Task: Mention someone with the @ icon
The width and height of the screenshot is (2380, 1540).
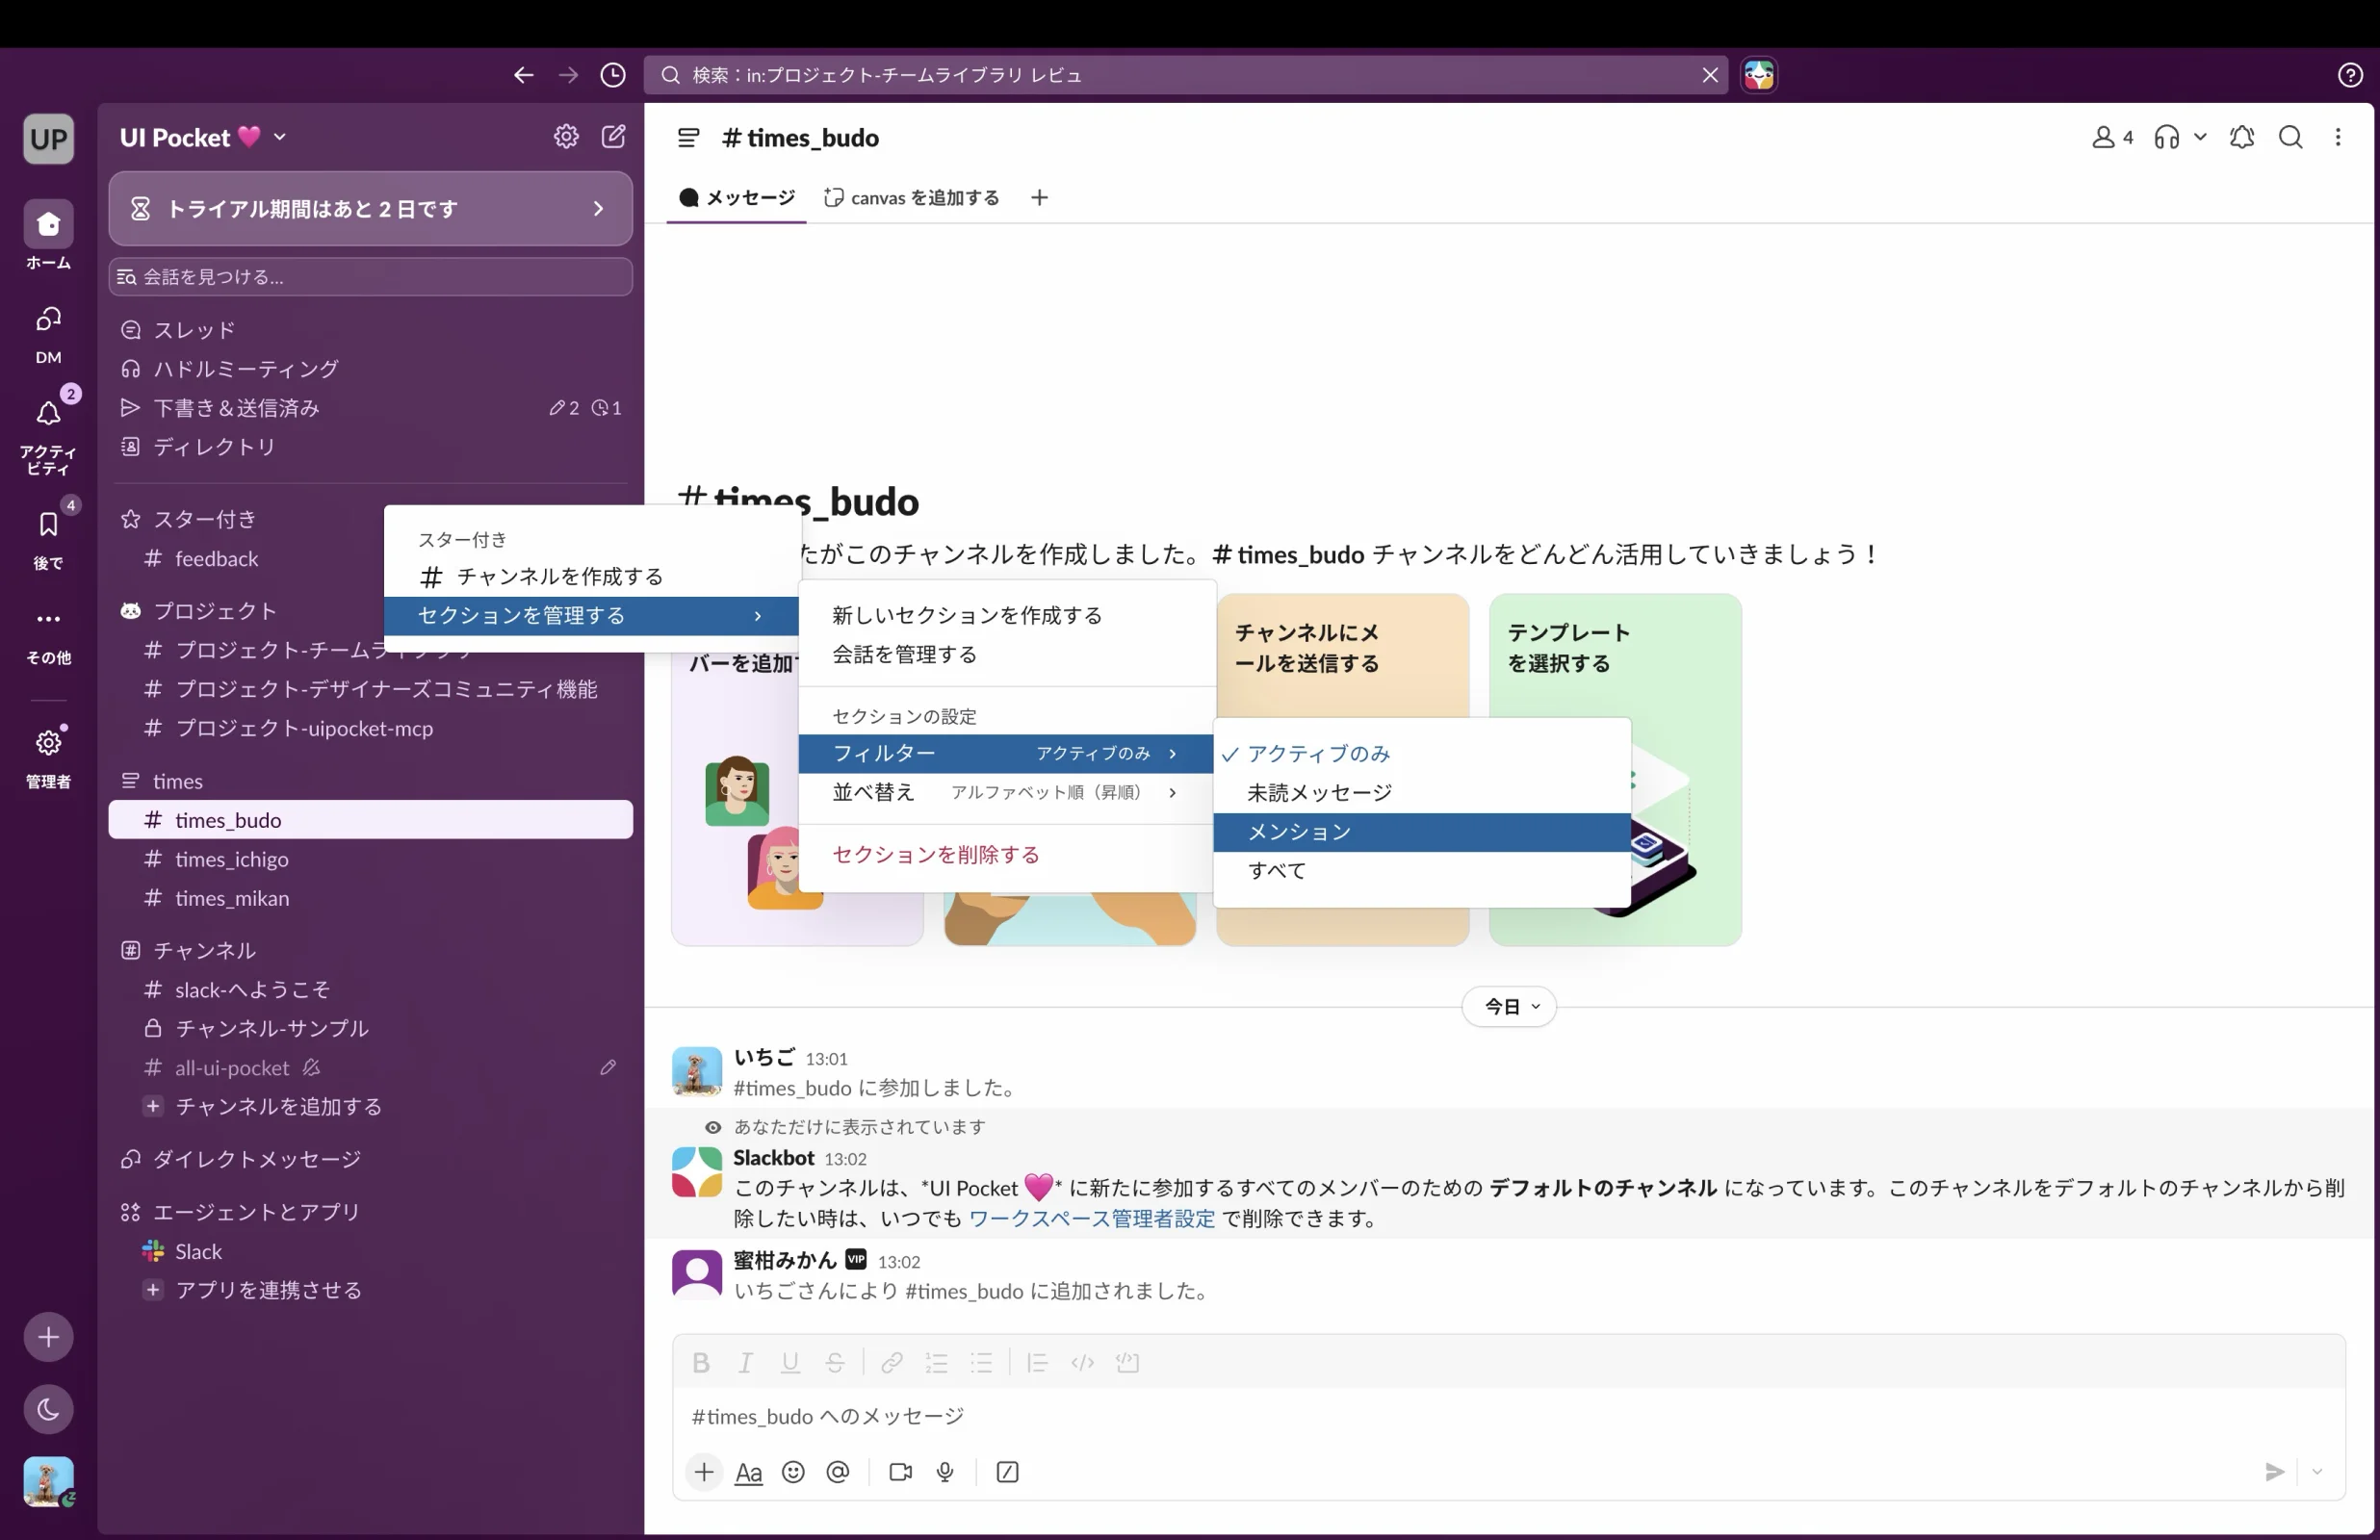Action: tap(838, 1472)
